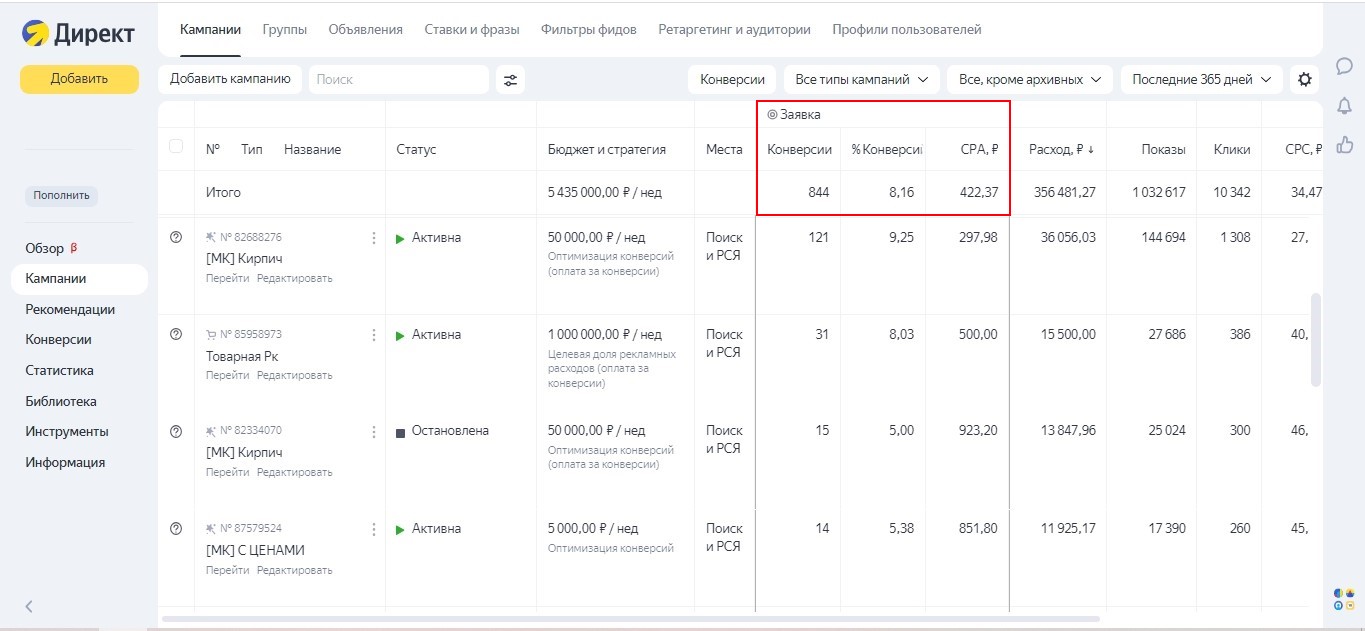The width and height of the screenshot is (1365, 631).
Task: Click the thumbs-up feedback icon
Action: [1345, 144]
